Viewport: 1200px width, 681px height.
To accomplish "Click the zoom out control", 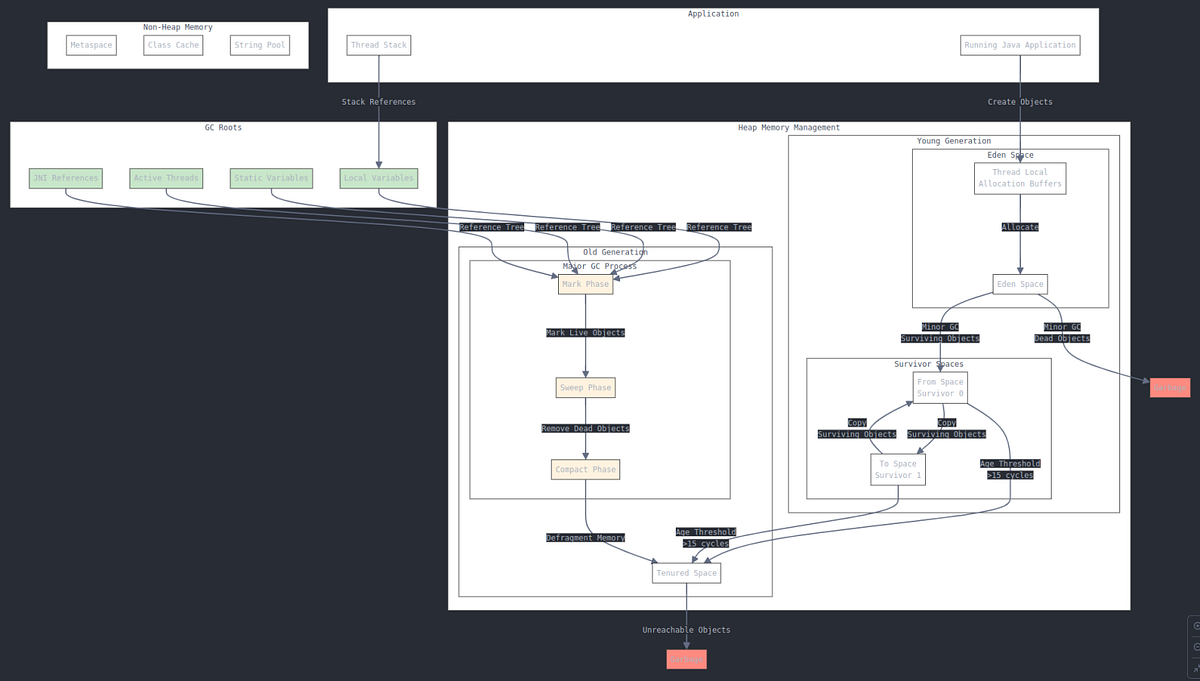I will [x=1196, y=645].
